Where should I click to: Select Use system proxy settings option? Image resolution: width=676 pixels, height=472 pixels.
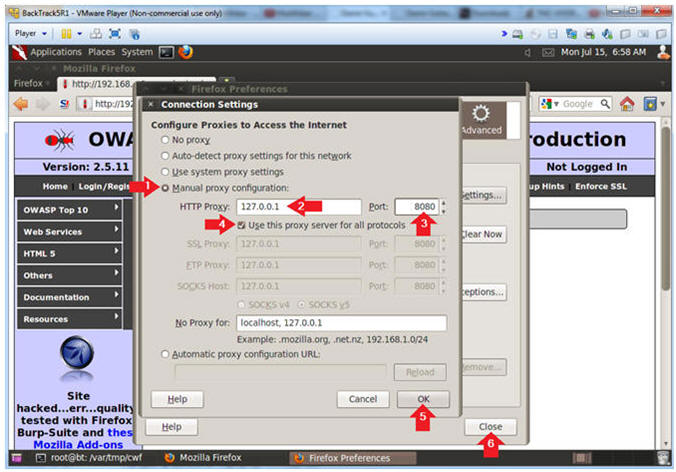(165, 172)
